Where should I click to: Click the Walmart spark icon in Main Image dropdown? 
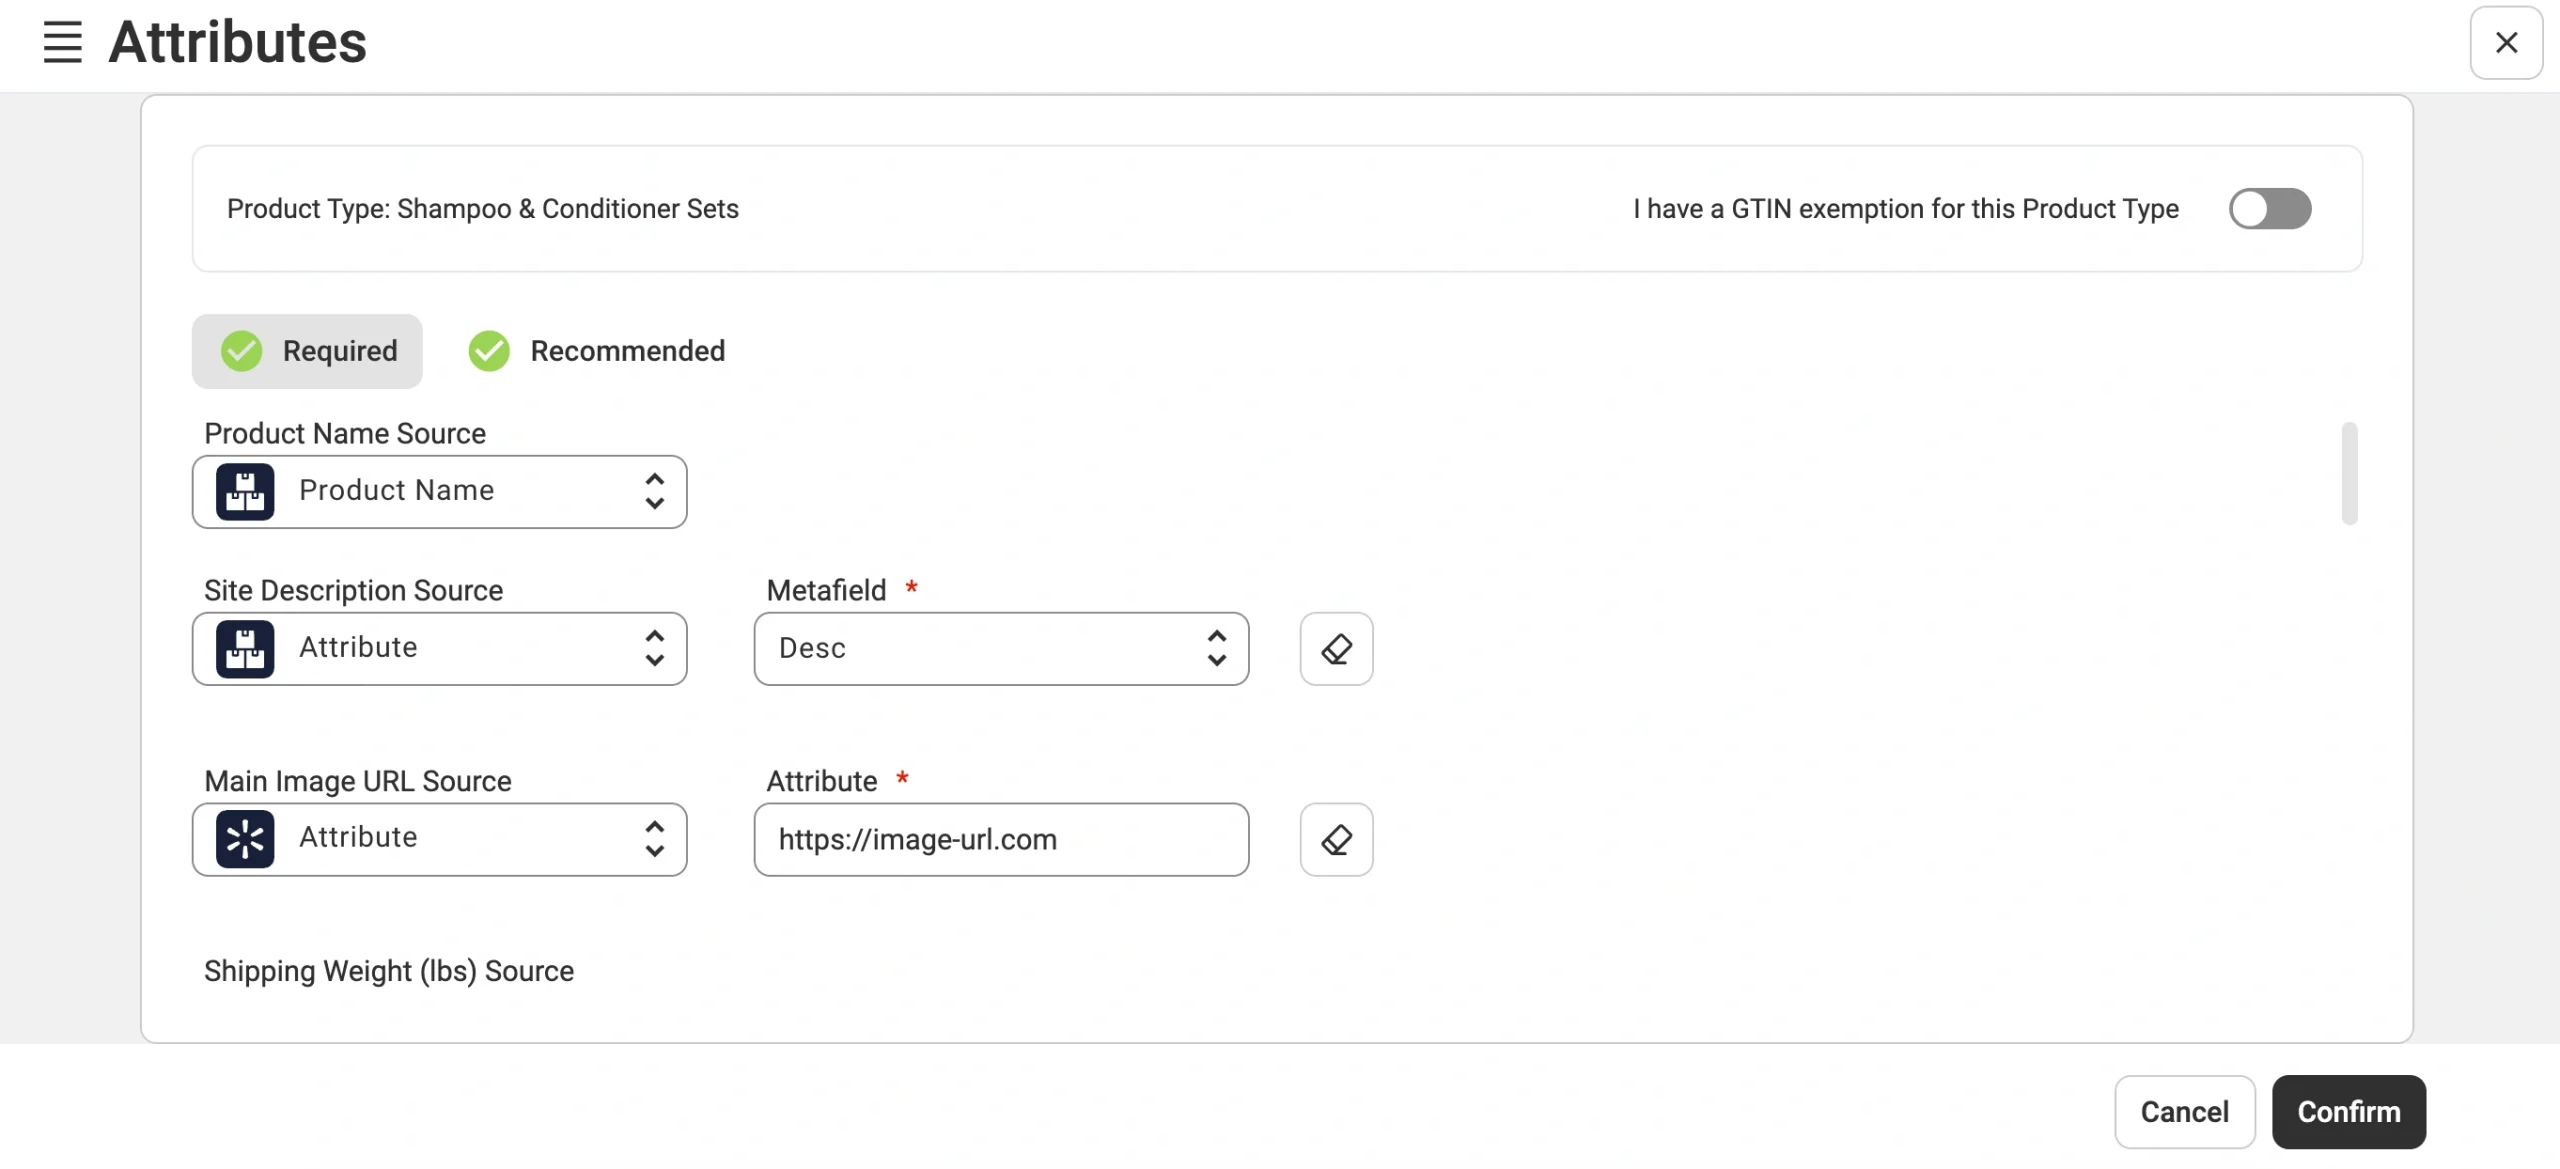(x=245, y=839)
